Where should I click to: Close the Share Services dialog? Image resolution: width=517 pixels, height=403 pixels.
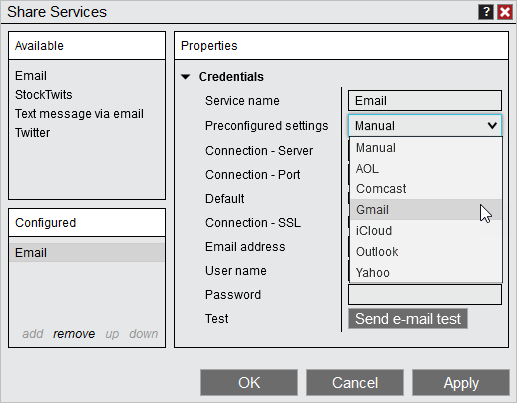(x=505, y=12)
